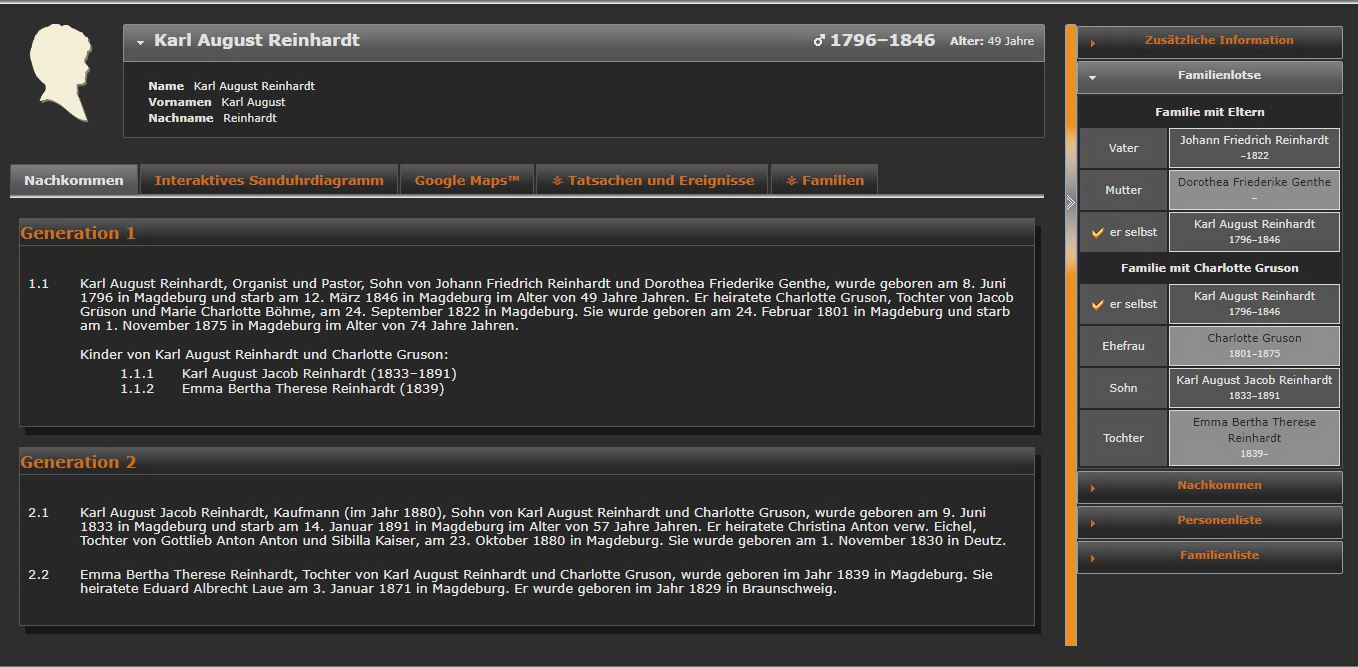1358x667 pixels.
Task: Click child entry 1.1.2 Emma Bertha Therese Reinhardt
Action: coord(313,389)
